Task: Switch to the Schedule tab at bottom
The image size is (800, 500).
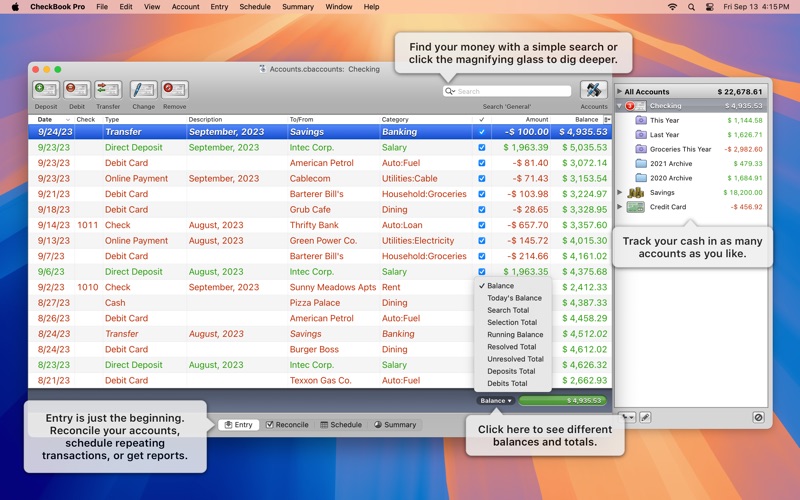Action: (x=341, y=424)
